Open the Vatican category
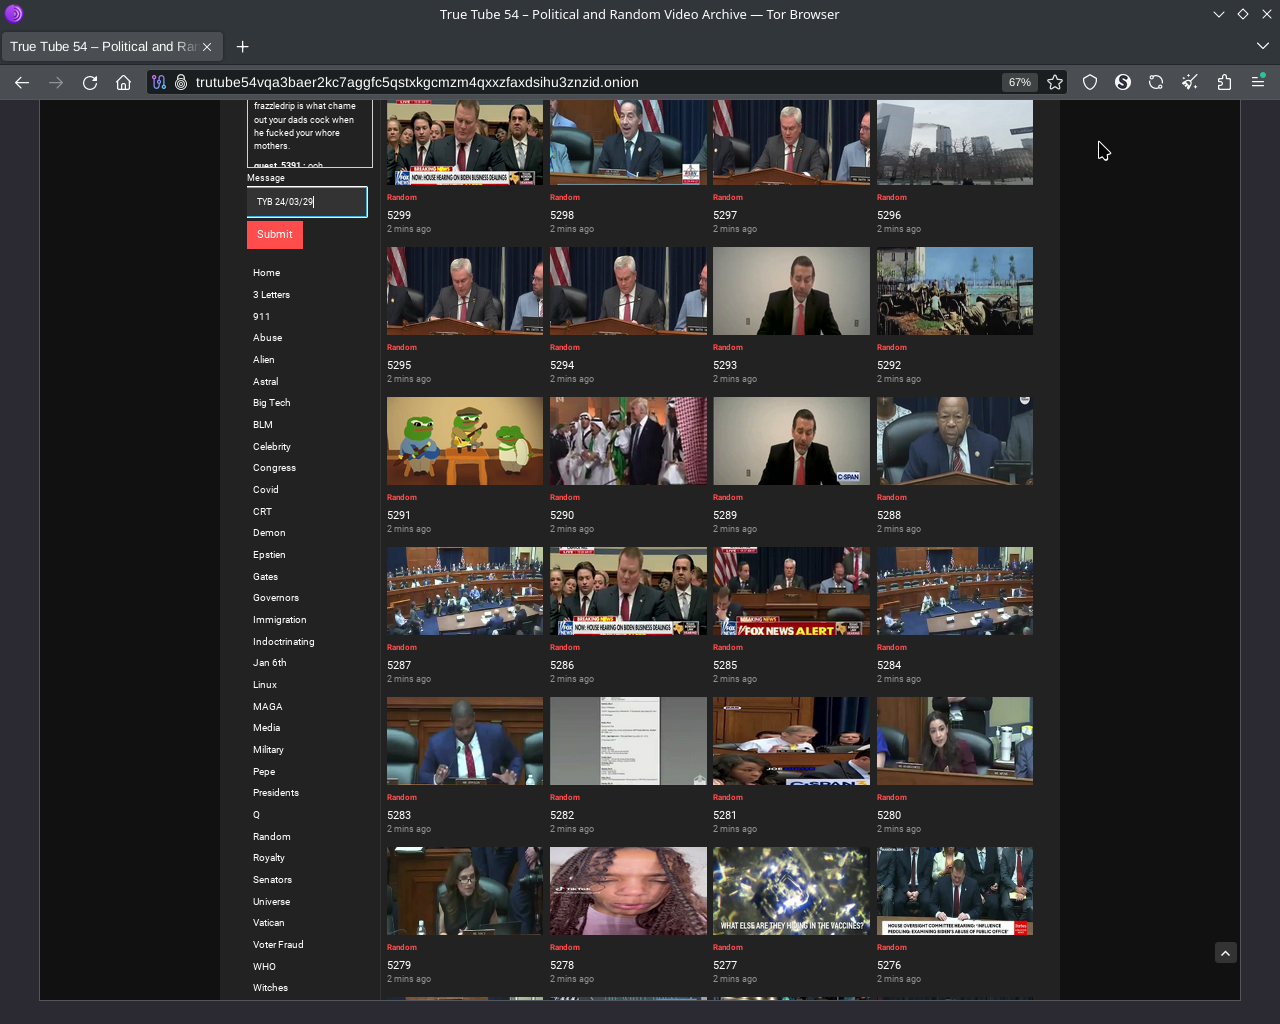Viewport: 1280px width, 1024px height. click(269, 923)
